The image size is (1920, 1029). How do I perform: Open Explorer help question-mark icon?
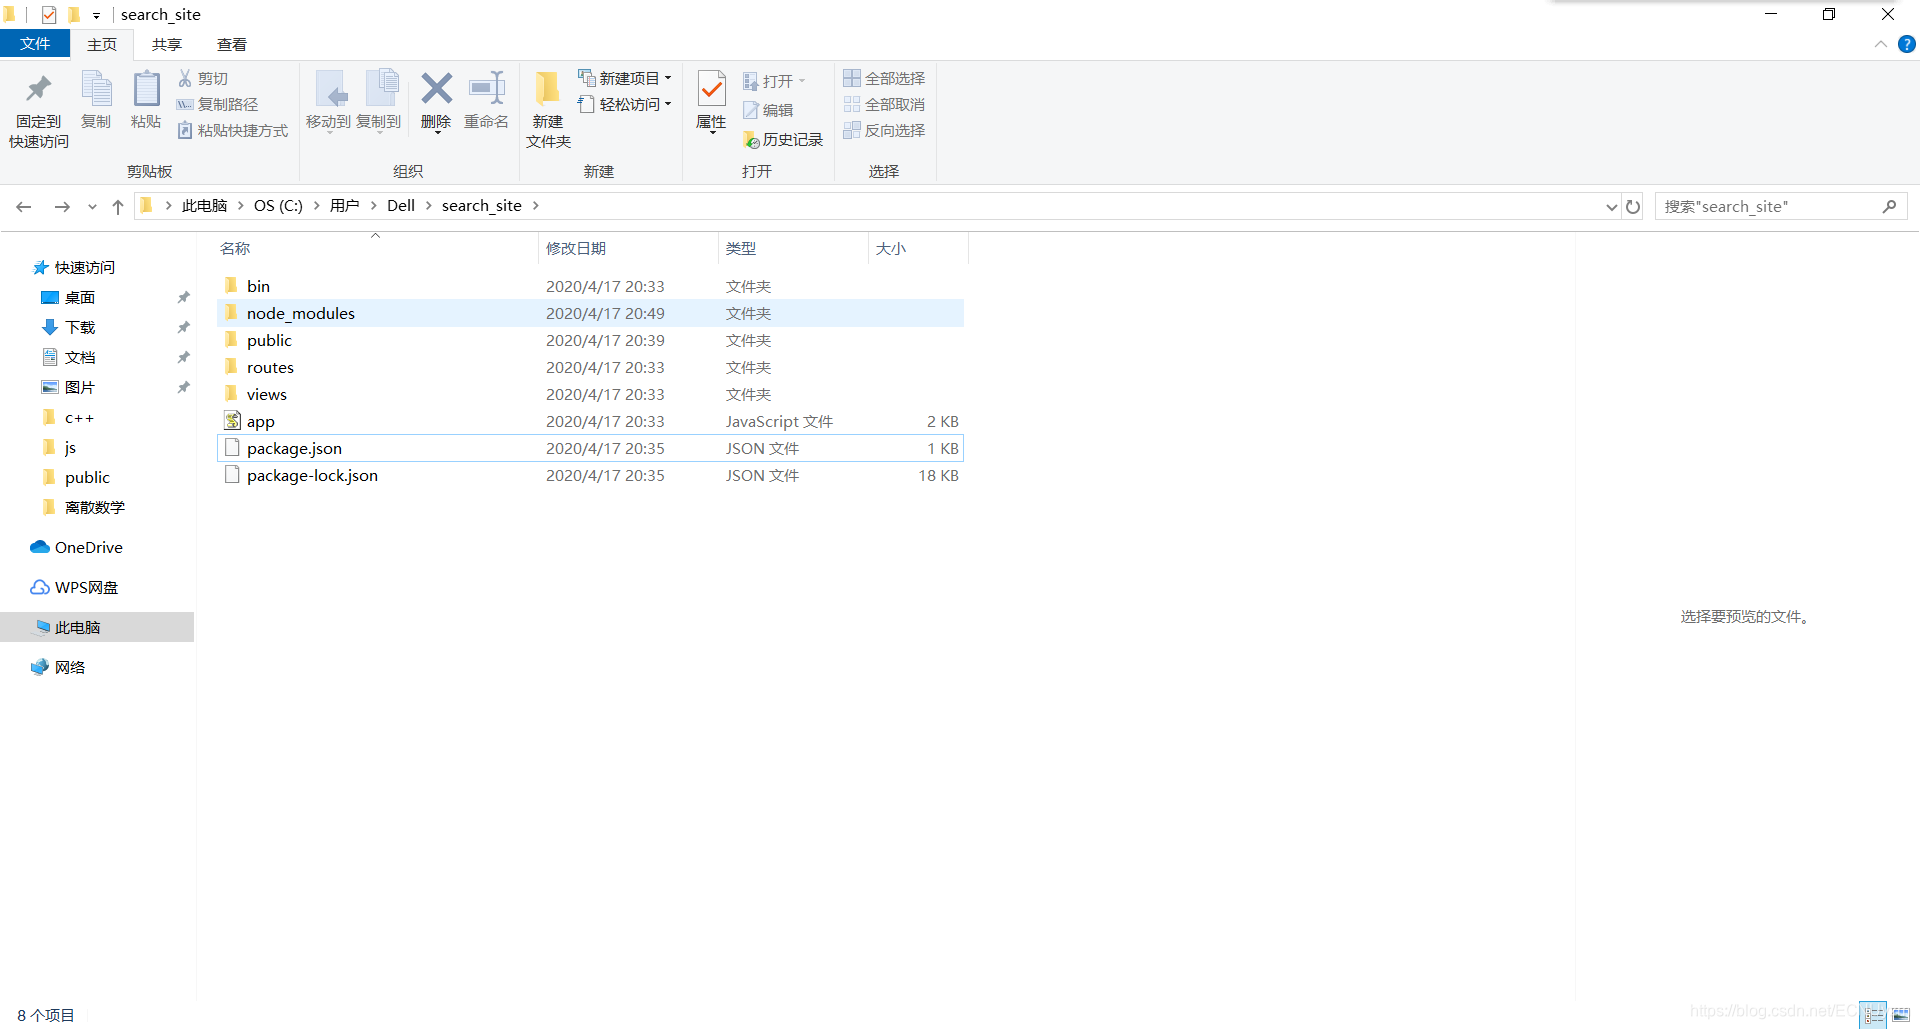pos(1907,44)
